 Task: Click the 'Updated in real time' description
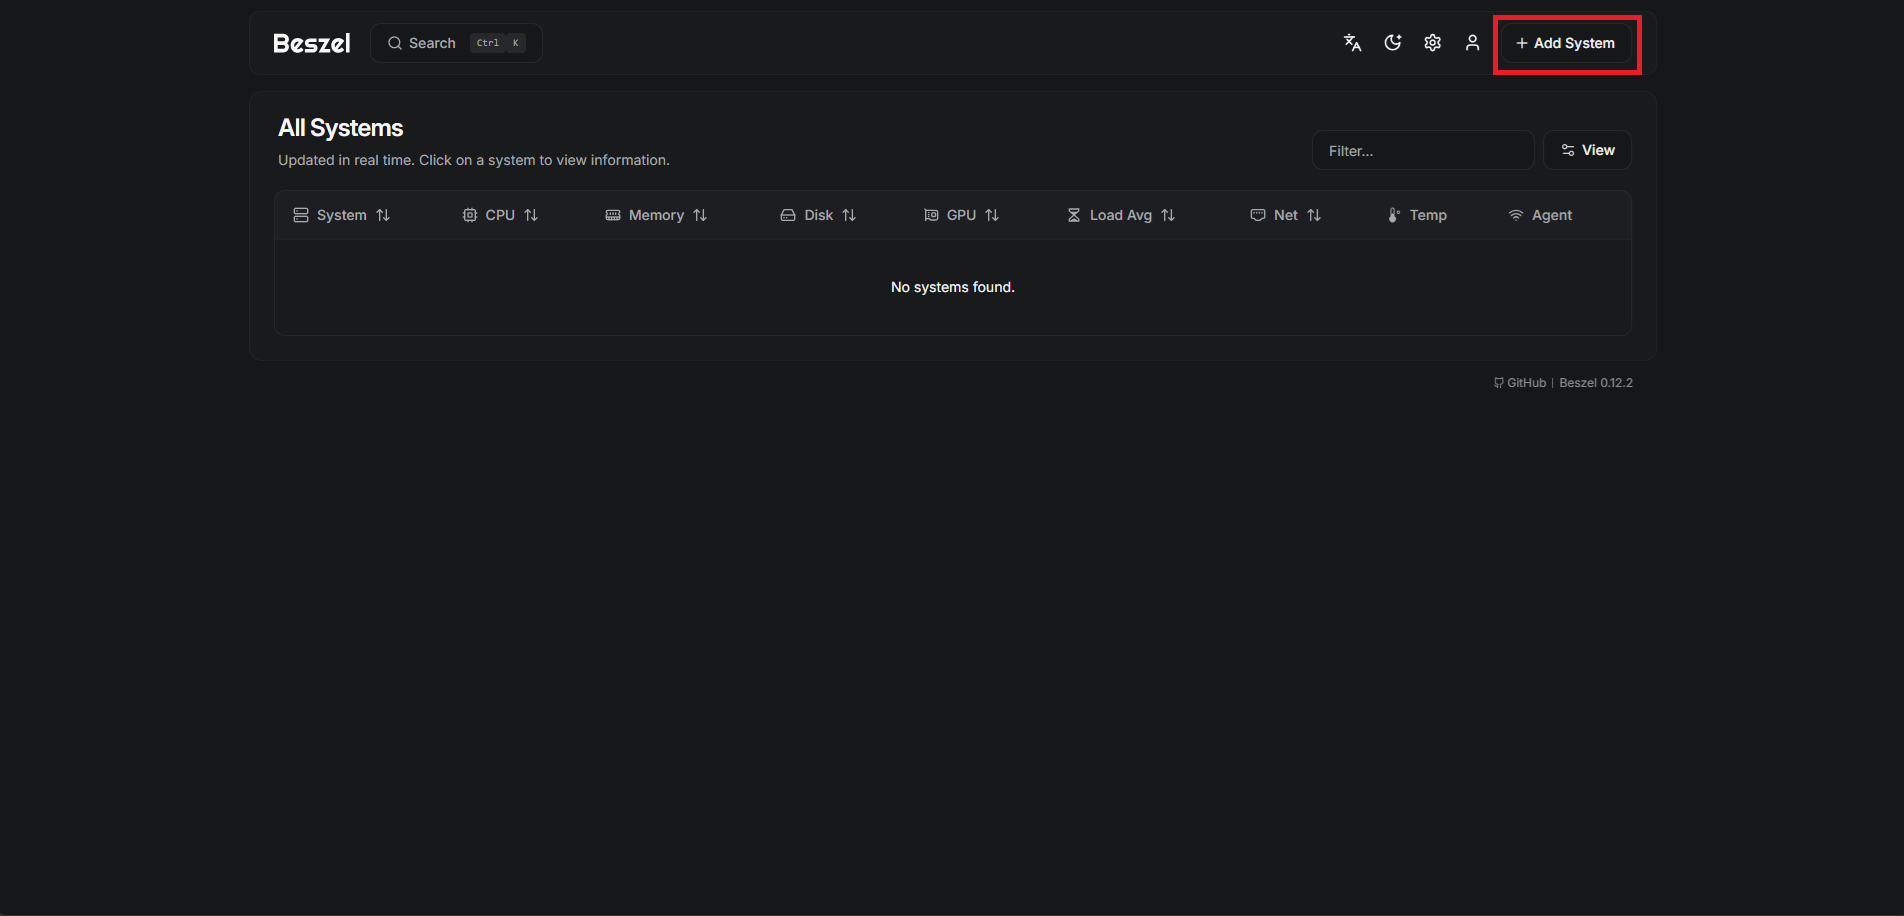474,160
